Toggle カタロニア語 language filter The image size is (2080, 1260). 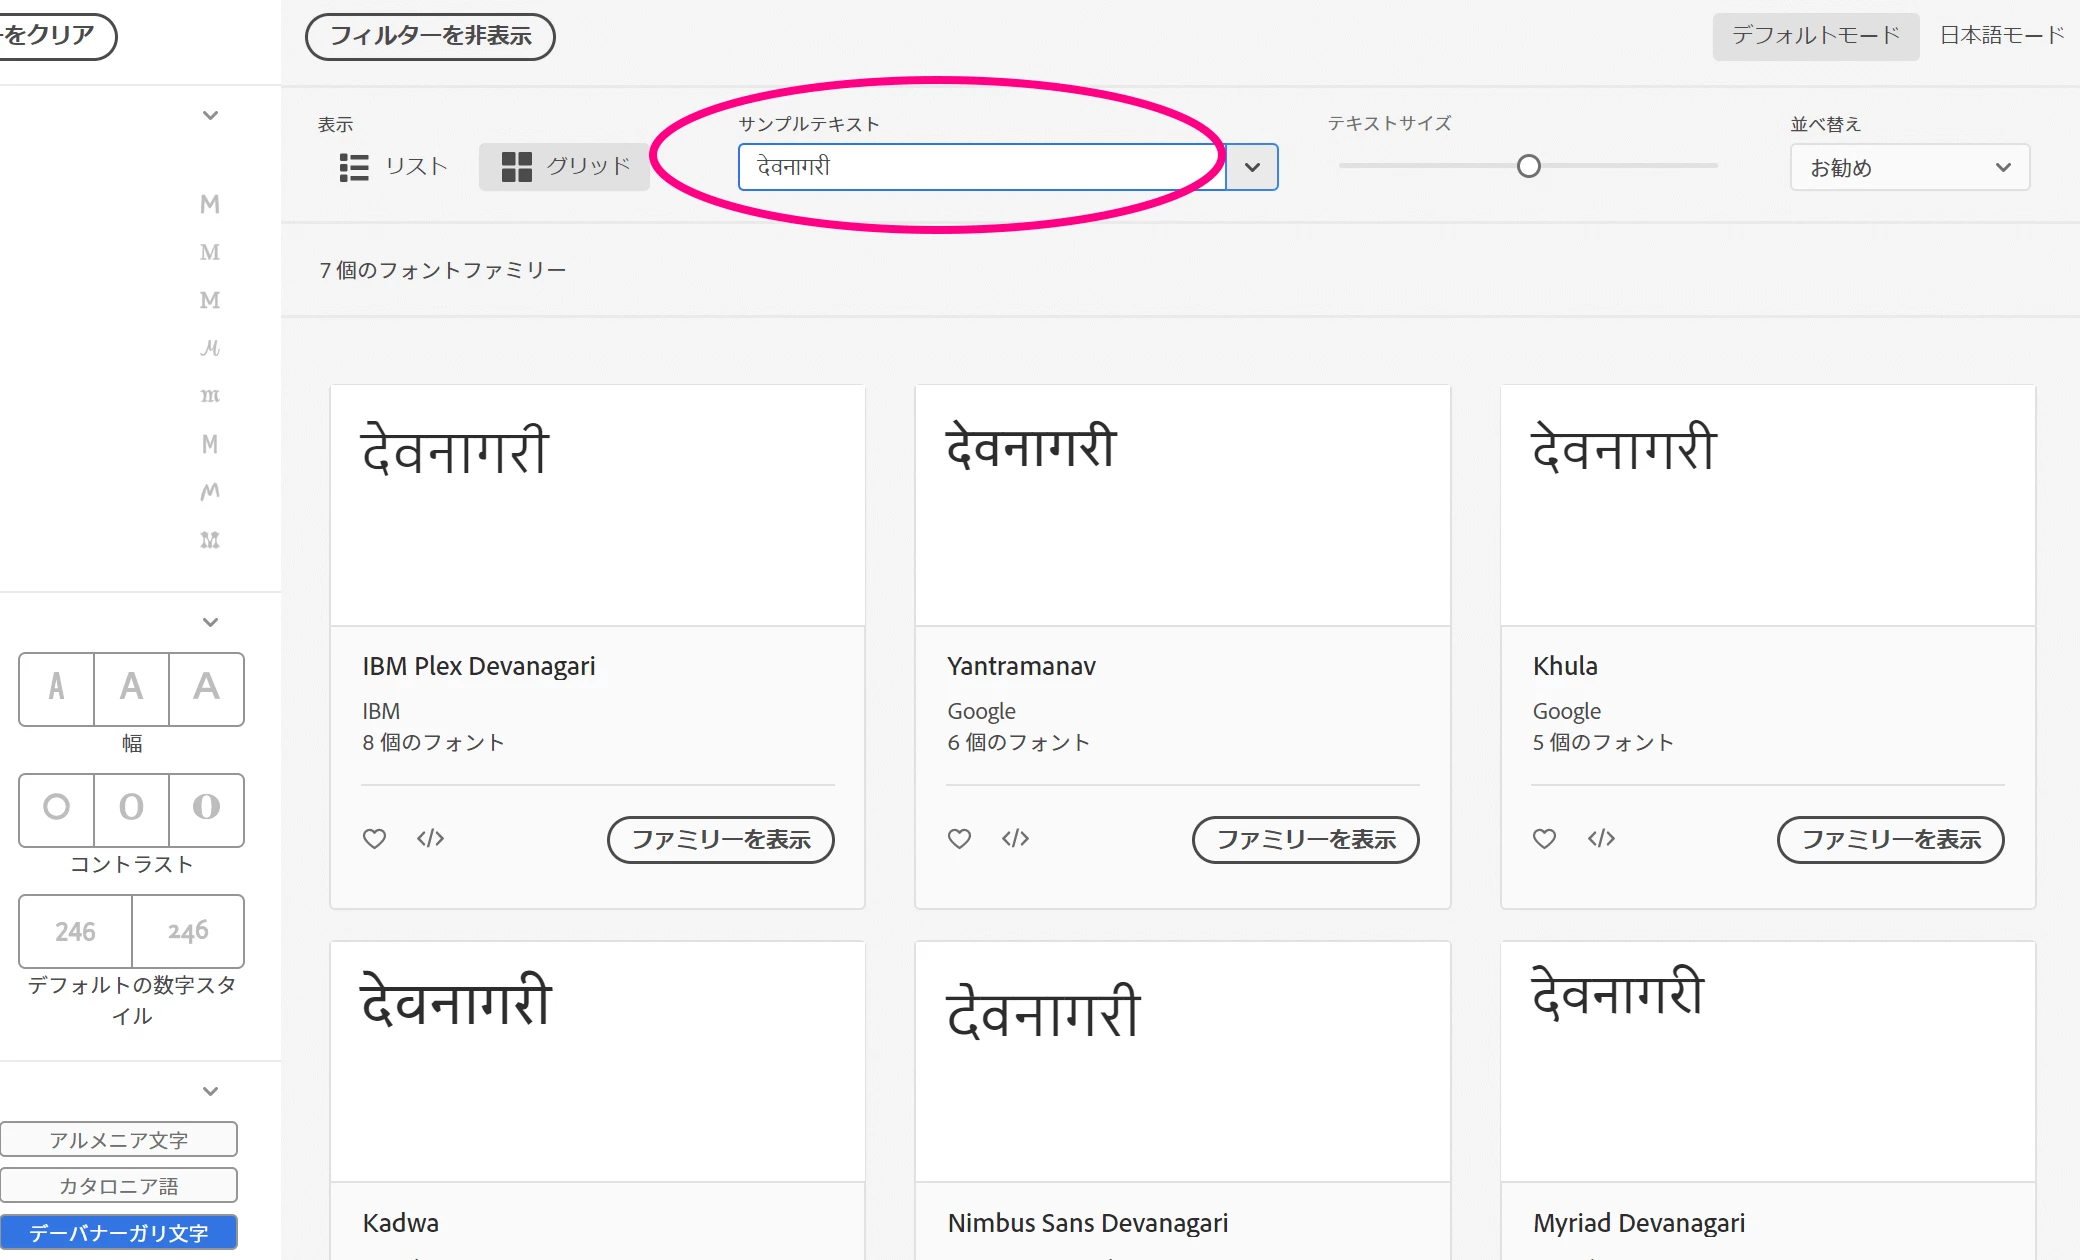(118, 1185)
